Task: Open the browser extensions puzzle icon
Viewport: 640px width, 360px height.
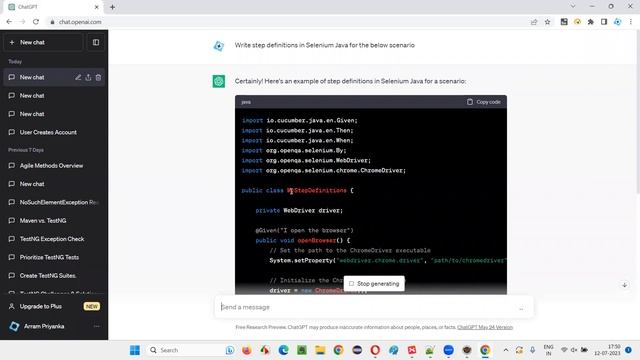Action: [591, 22]
